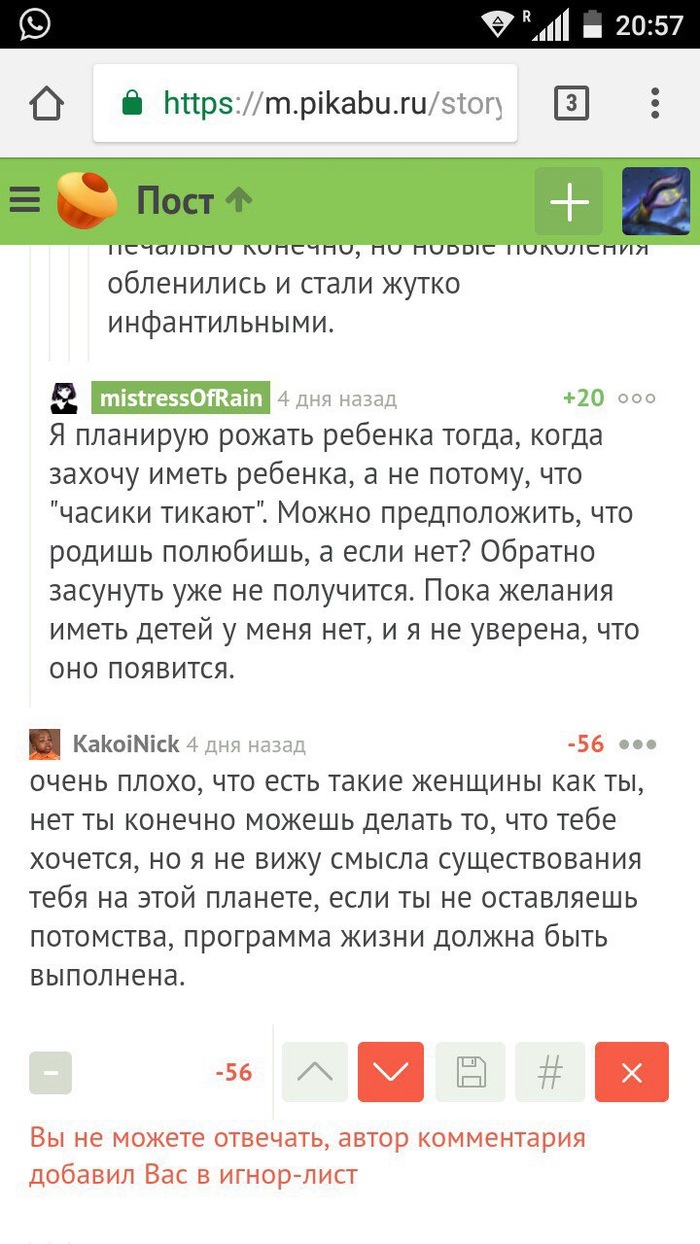Click the hash link icon for comment
Image resolution: width=700 pixels, height=1244 pixels.
point(550,1072)
